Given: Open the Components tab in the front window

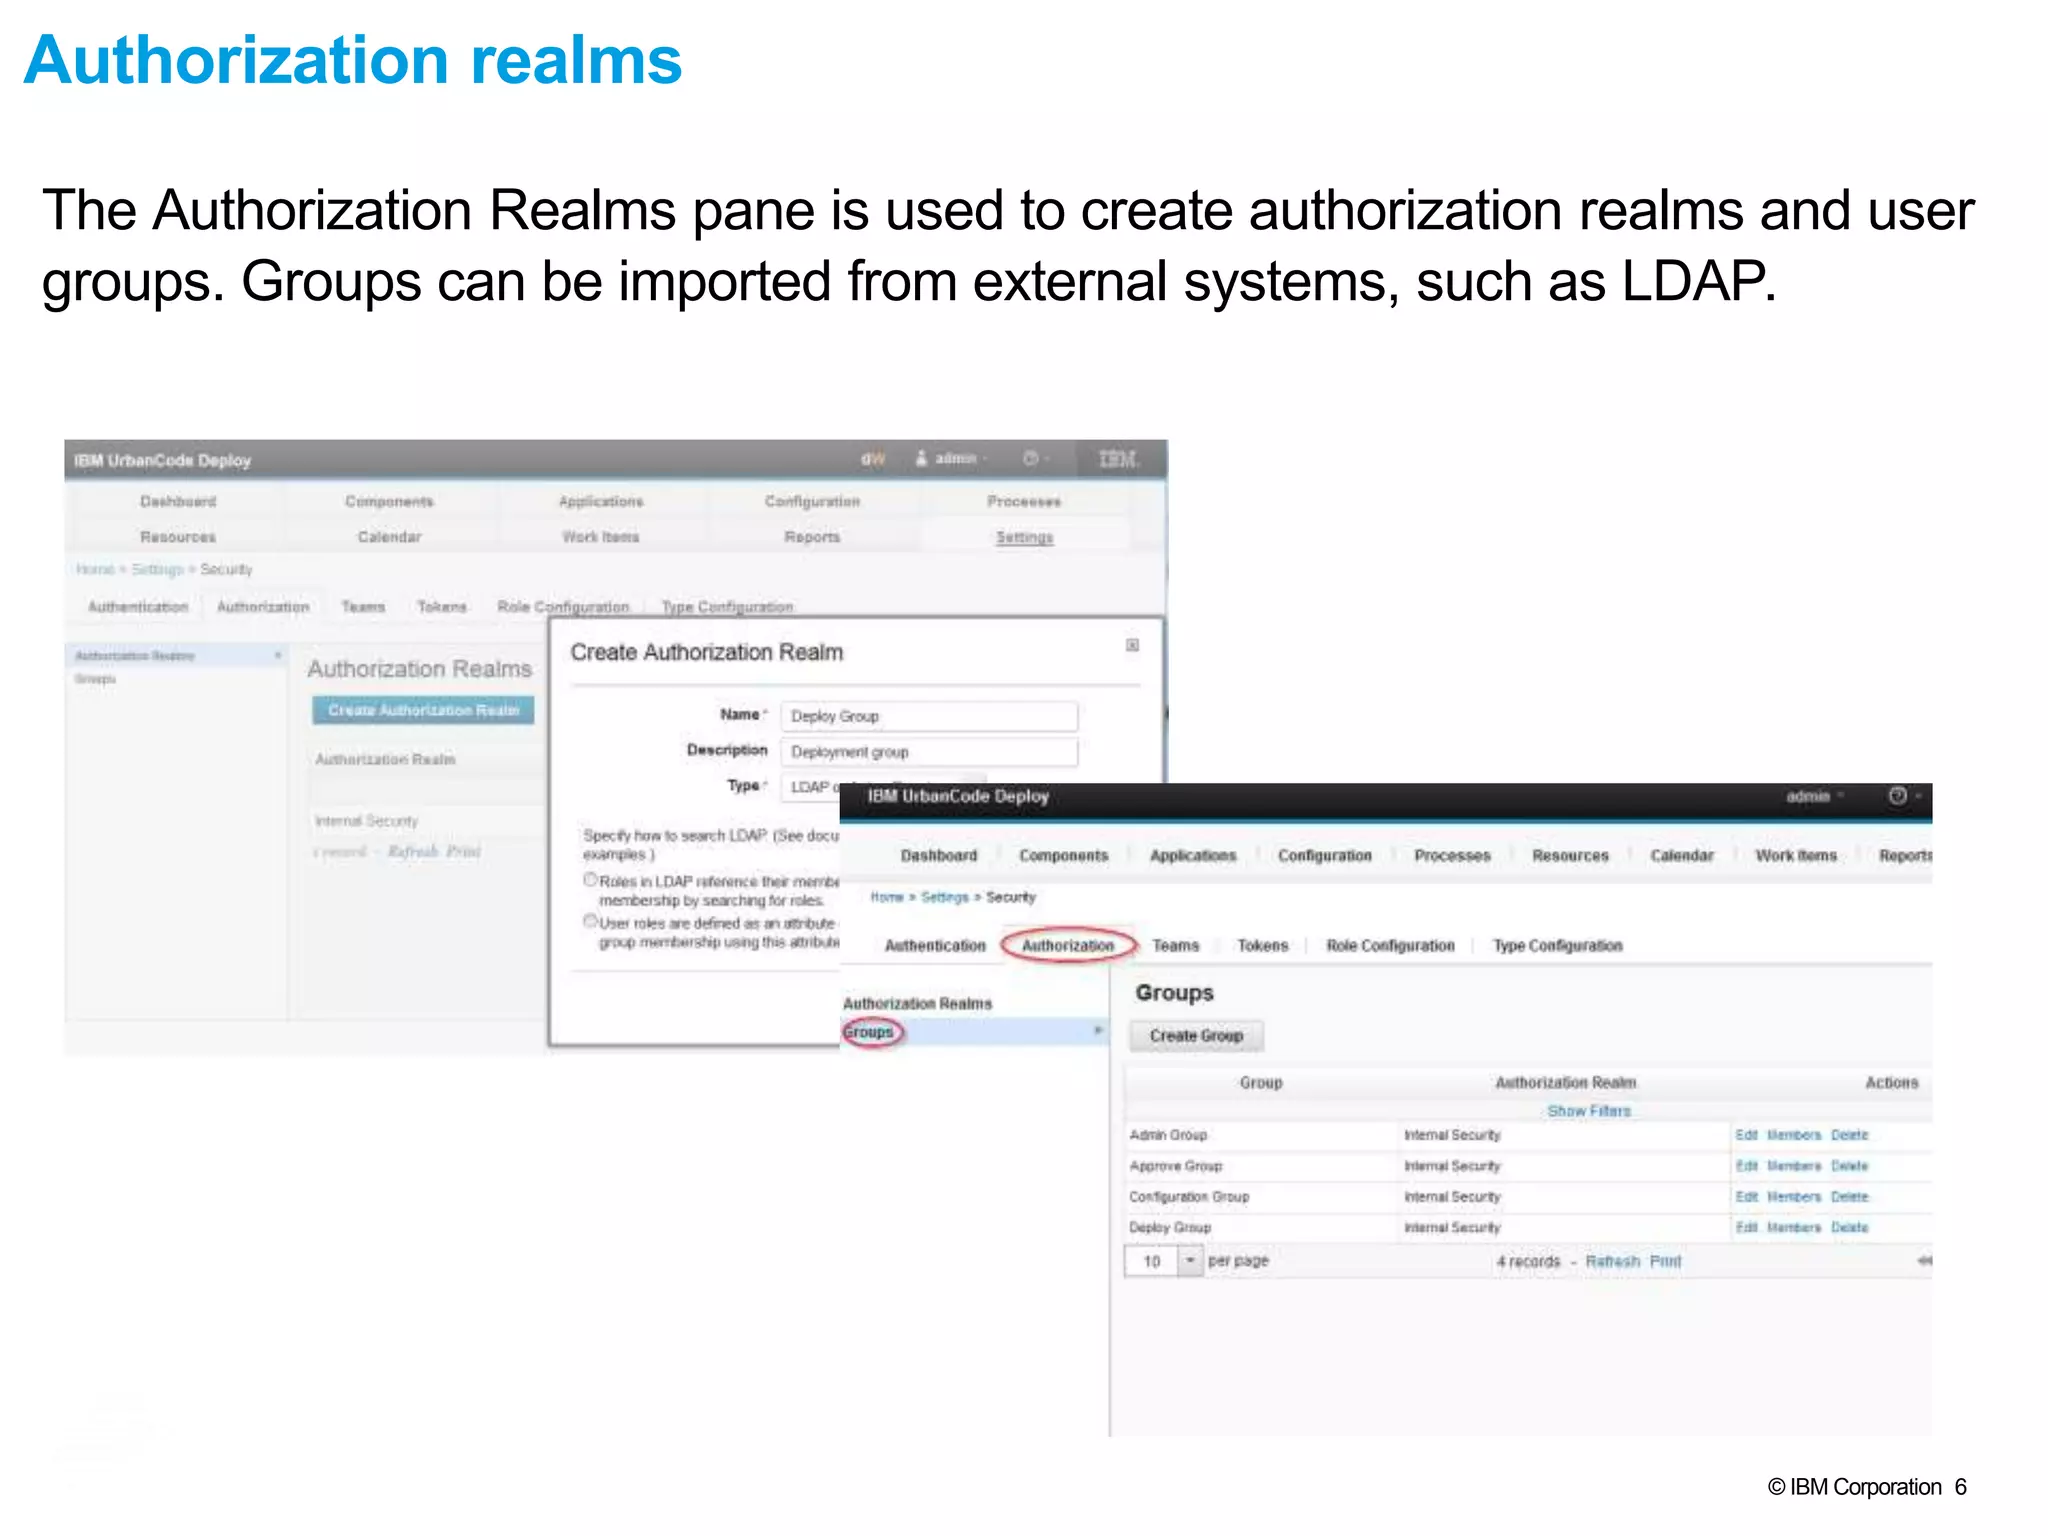Looking at the screenshot, I should 1063,856.
